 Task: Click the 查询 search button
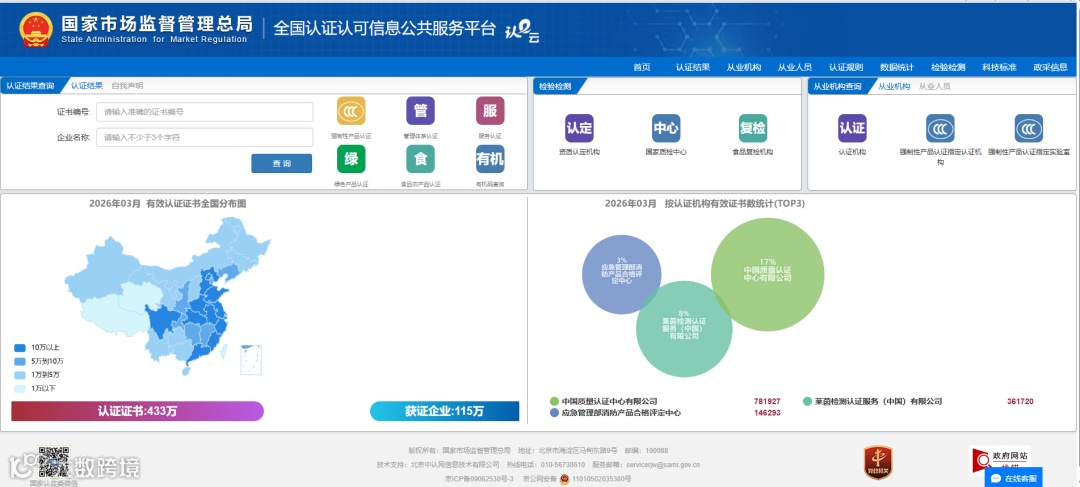282,163
